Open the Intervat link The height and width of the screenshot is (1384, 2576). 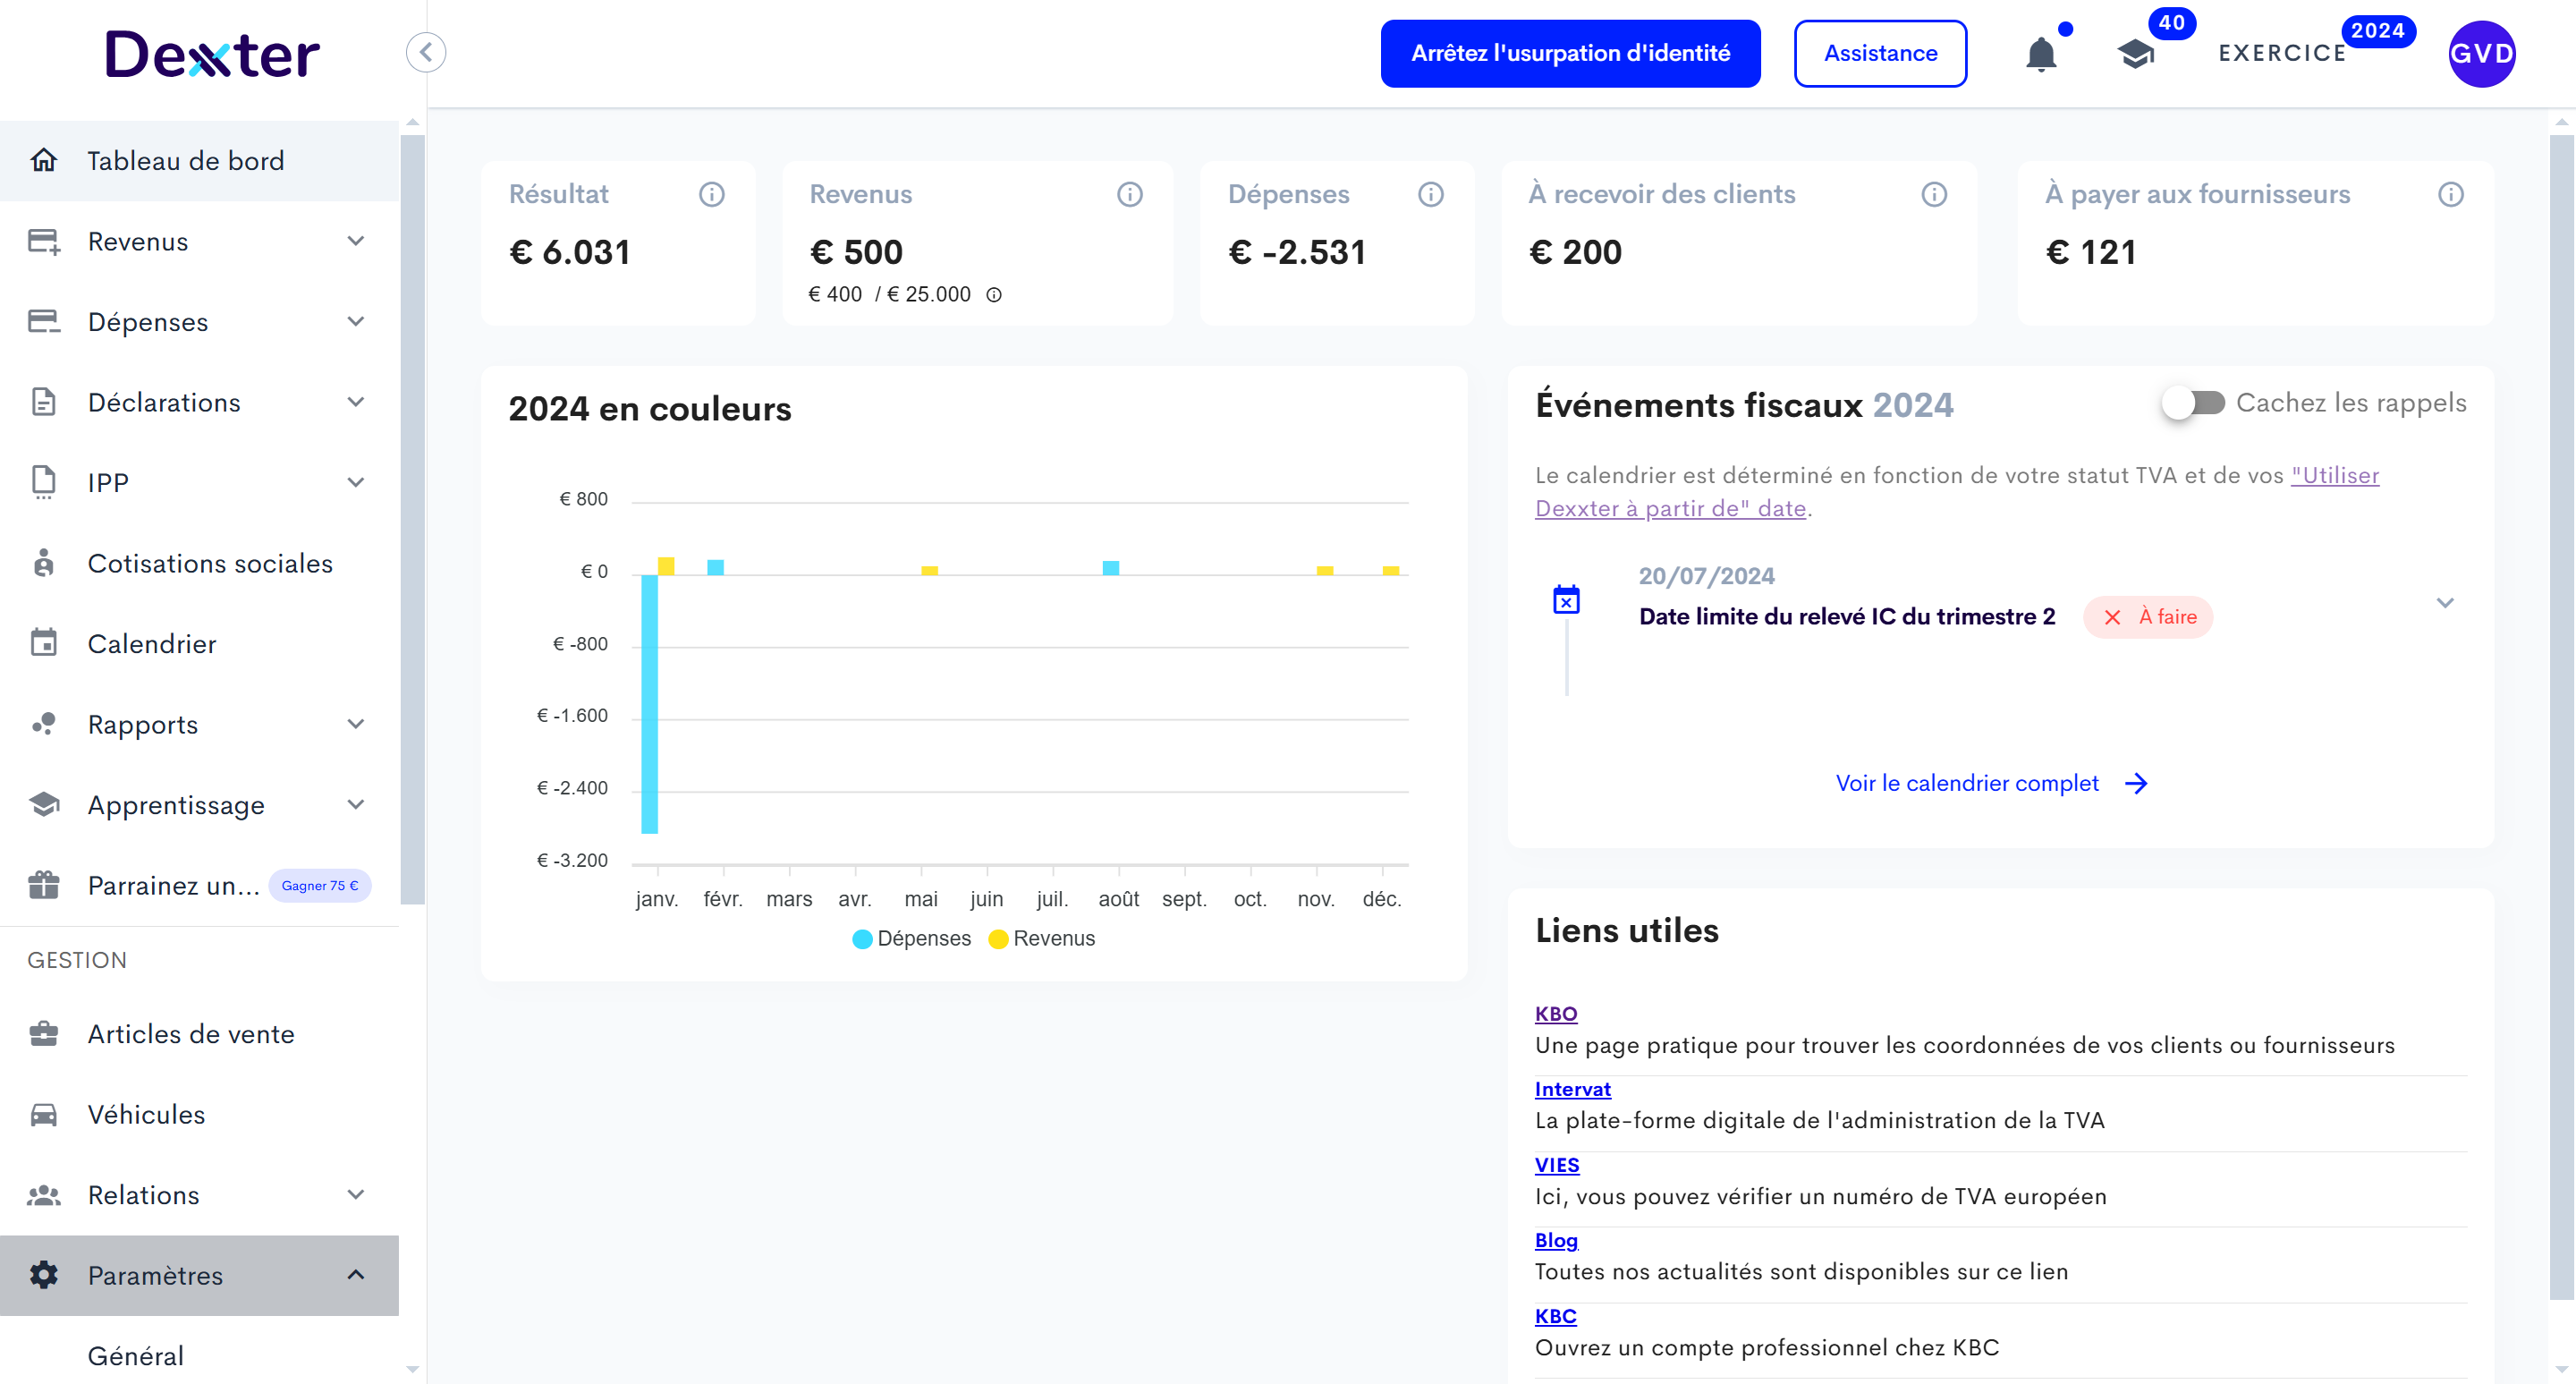click(x=1572, y=1089)
